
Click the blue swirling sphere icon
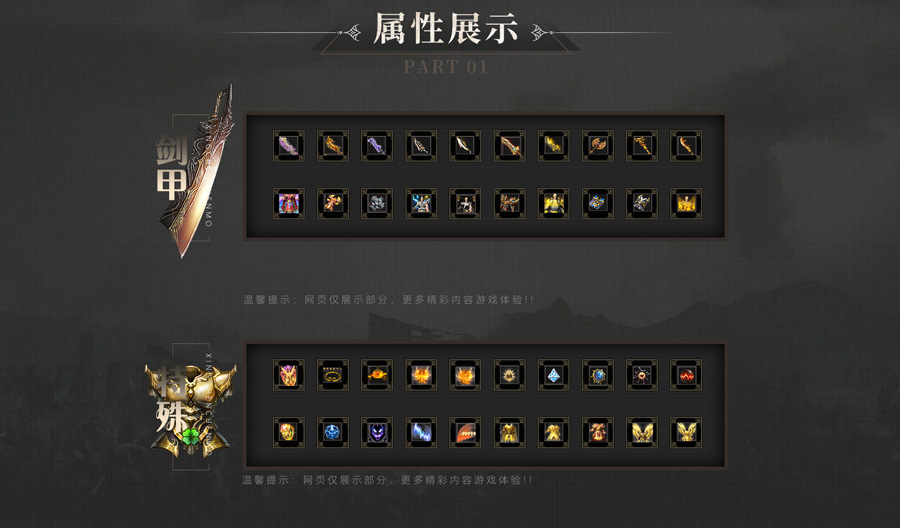click(x=333, y=432)
